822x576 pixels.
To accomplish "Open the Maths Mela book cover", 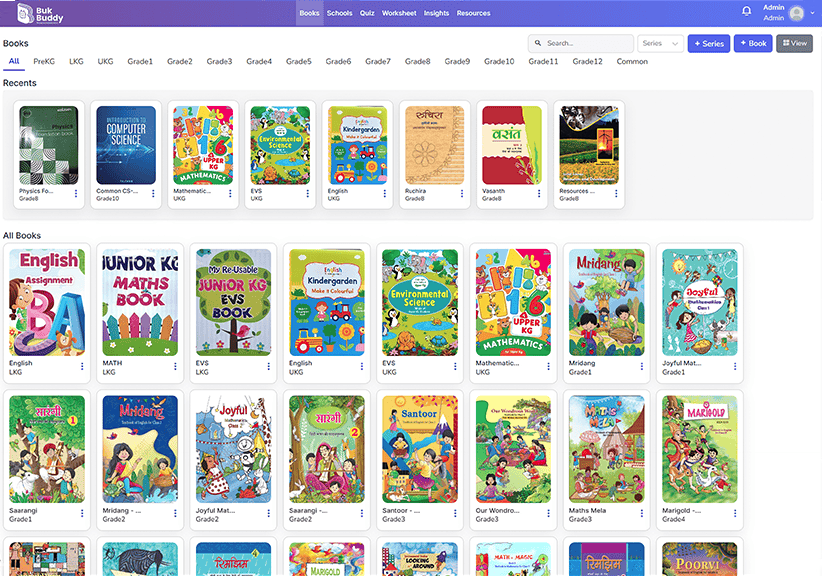I will 607,449.
